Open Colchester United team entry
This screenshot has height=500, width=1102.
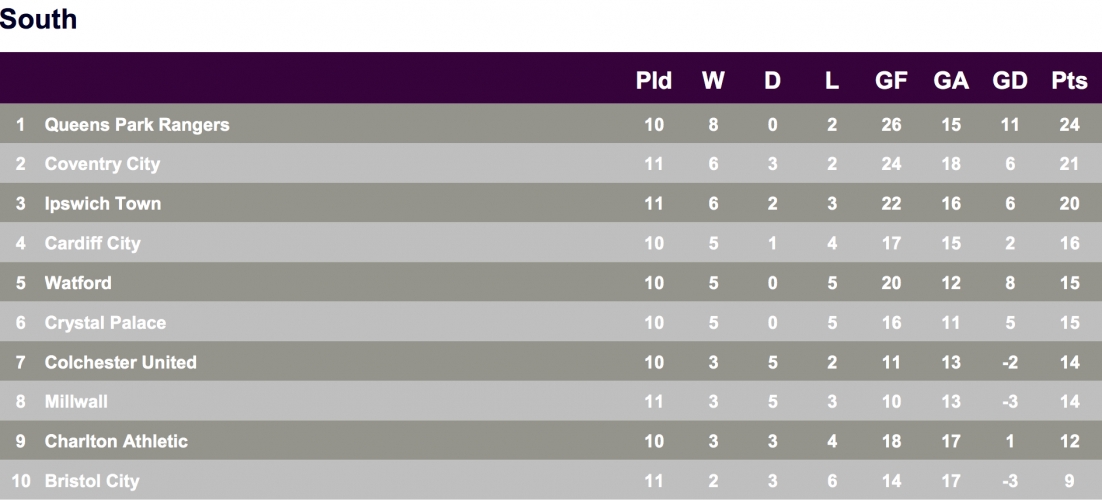(x=121, y=362)
